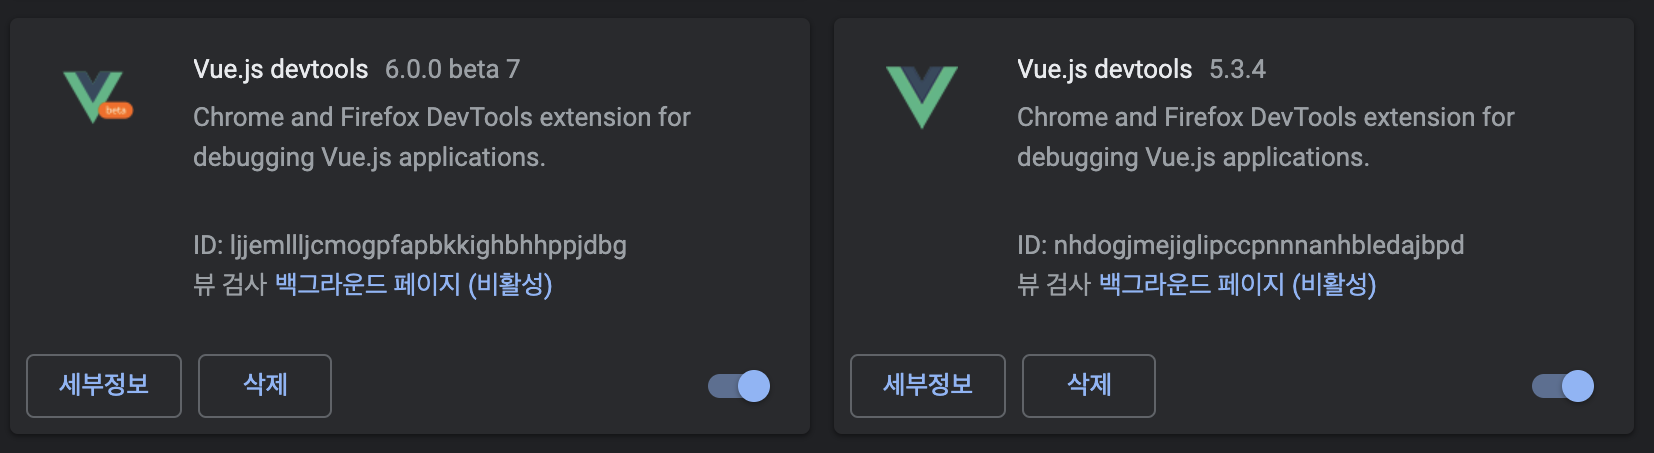
Task: Click 삭제 for Vue.js devtools 5.3.4
Action: point(1089,385)
